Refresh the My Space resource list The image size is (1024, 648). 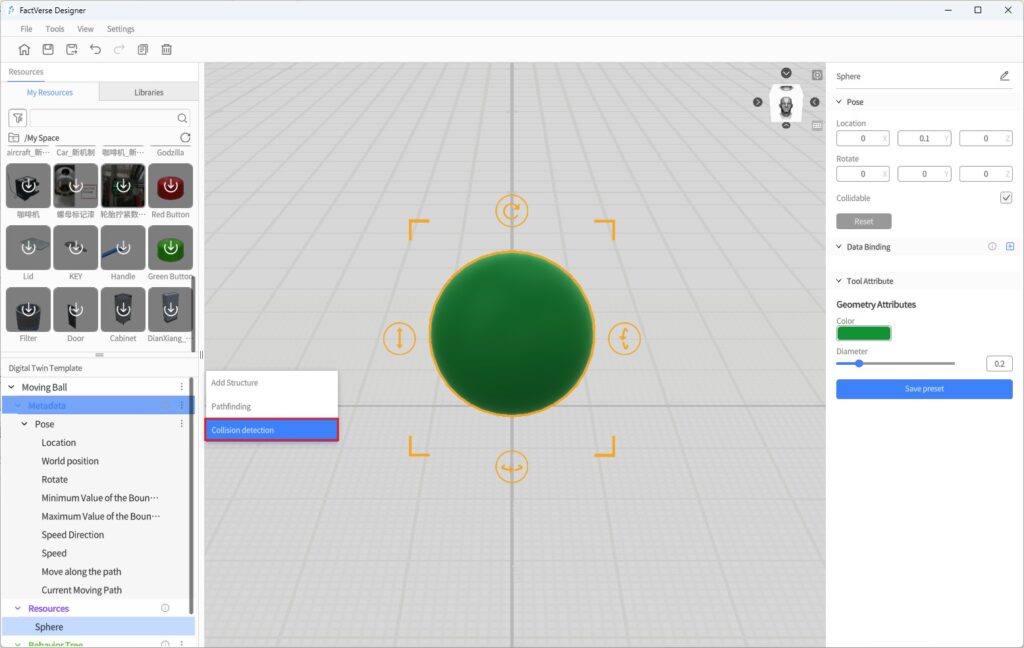185,137
